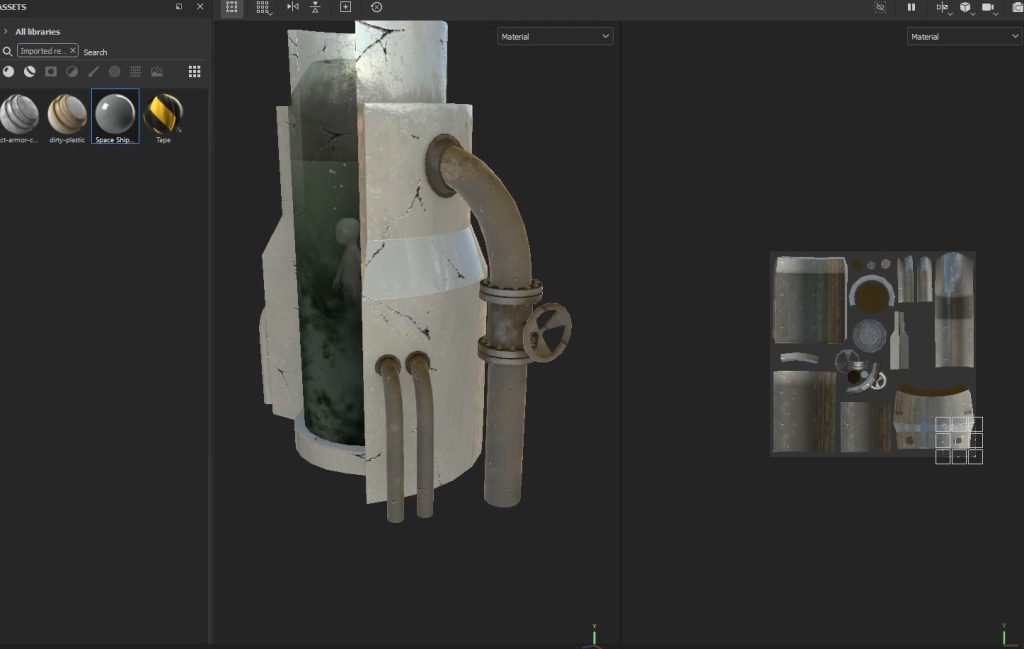This screenshot has height=649, width=1024.
Task: Click the magnifier search icon in Assets
Action: pyautogui.click(x=7, y=51)
